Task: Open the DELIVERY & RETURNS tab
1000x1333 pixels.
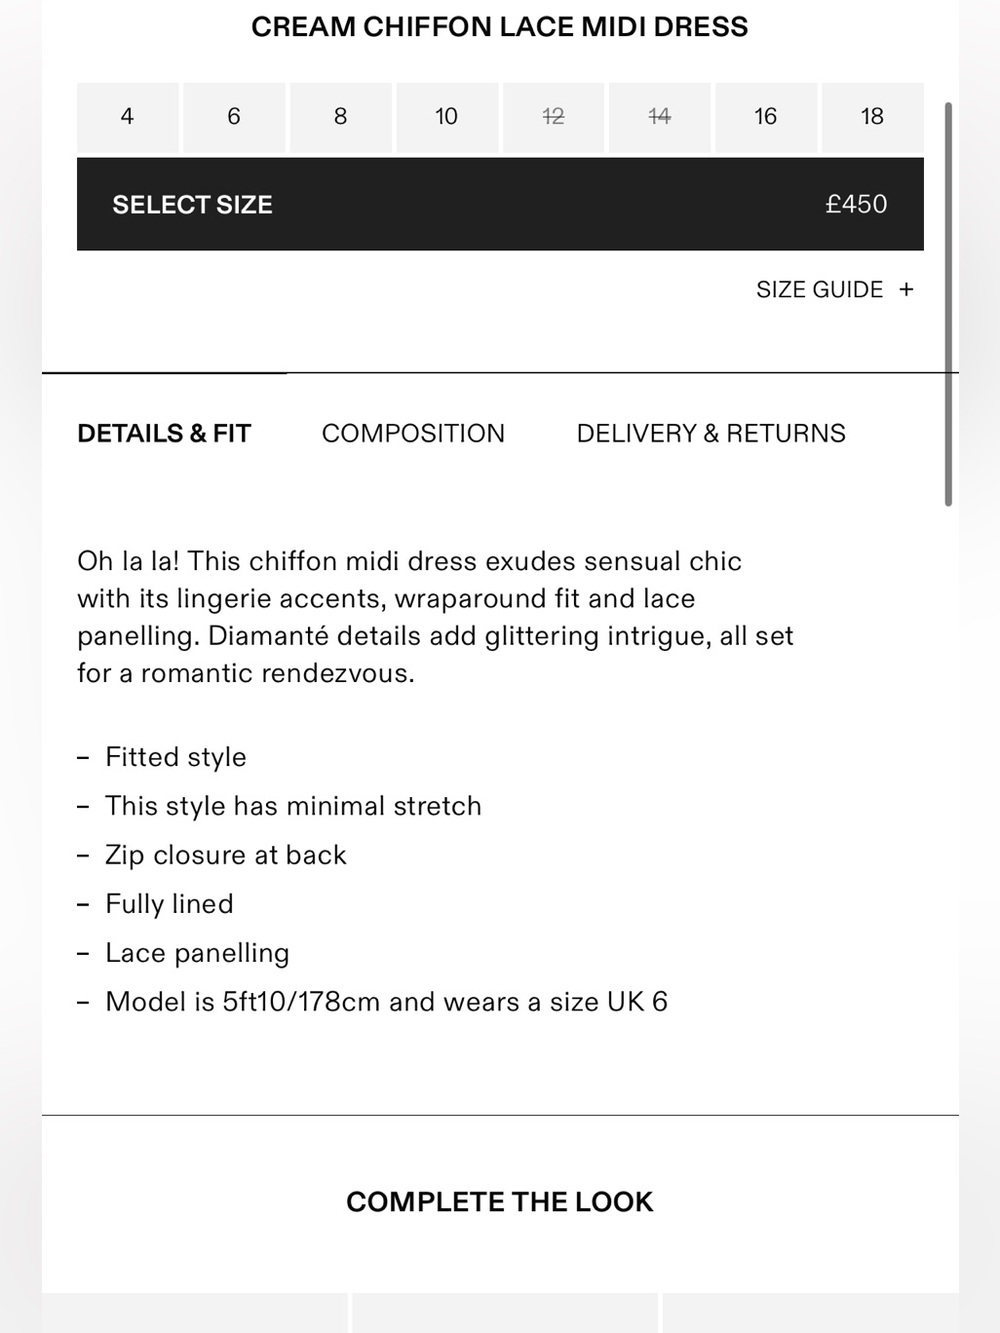Action: point(711,434)
